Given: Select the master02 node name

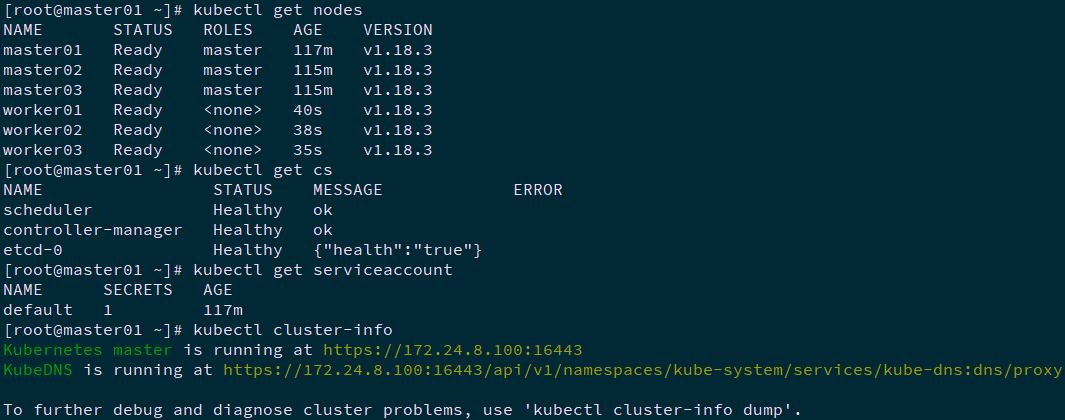Looking at the screenshot, I should [43, 70].
